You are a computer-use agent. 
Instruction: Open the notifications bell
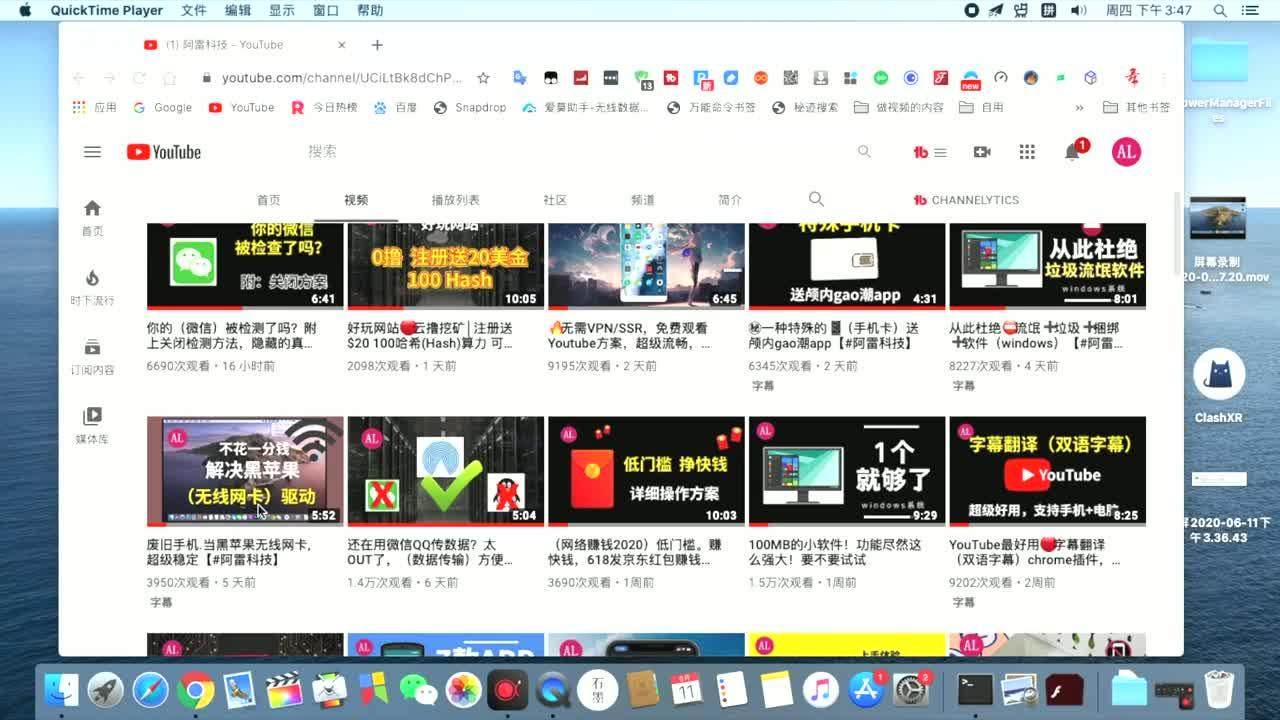coord(1072,152)
